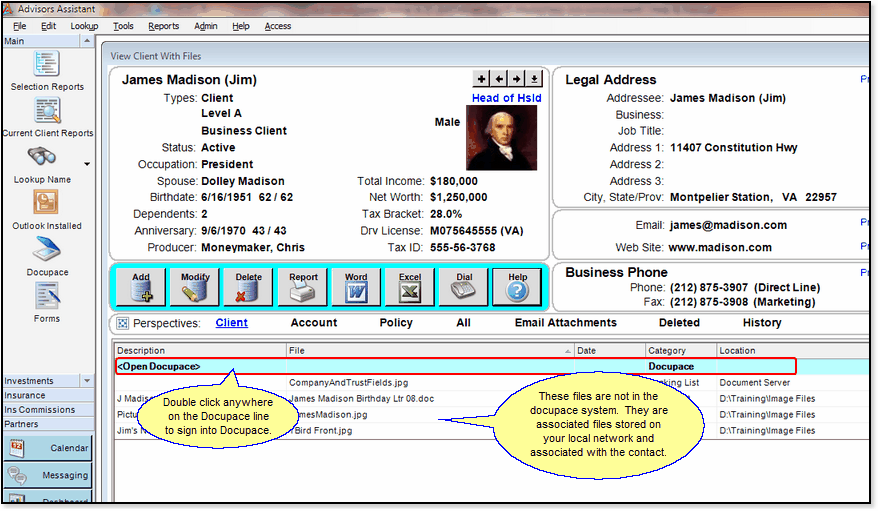Screen dimensions: 878x511
Task: Switch to the Email Attachments perspective
Action: point(566,323)
